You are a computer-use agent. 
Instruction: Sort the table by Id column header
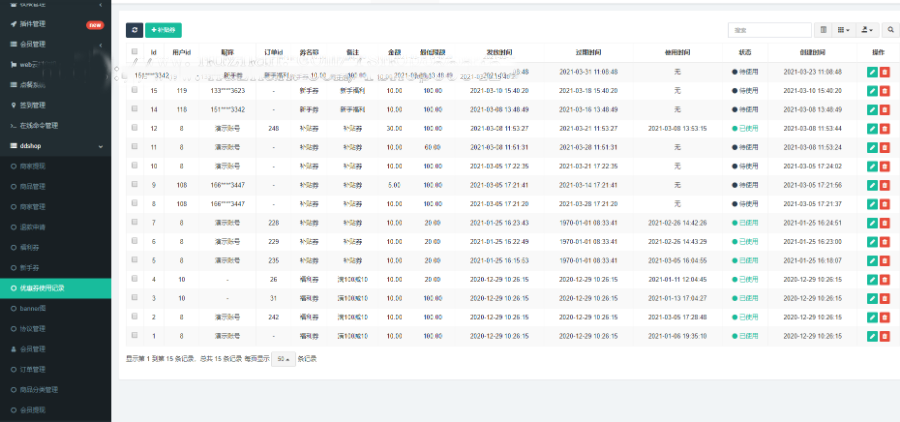click(x=153, y=51)
